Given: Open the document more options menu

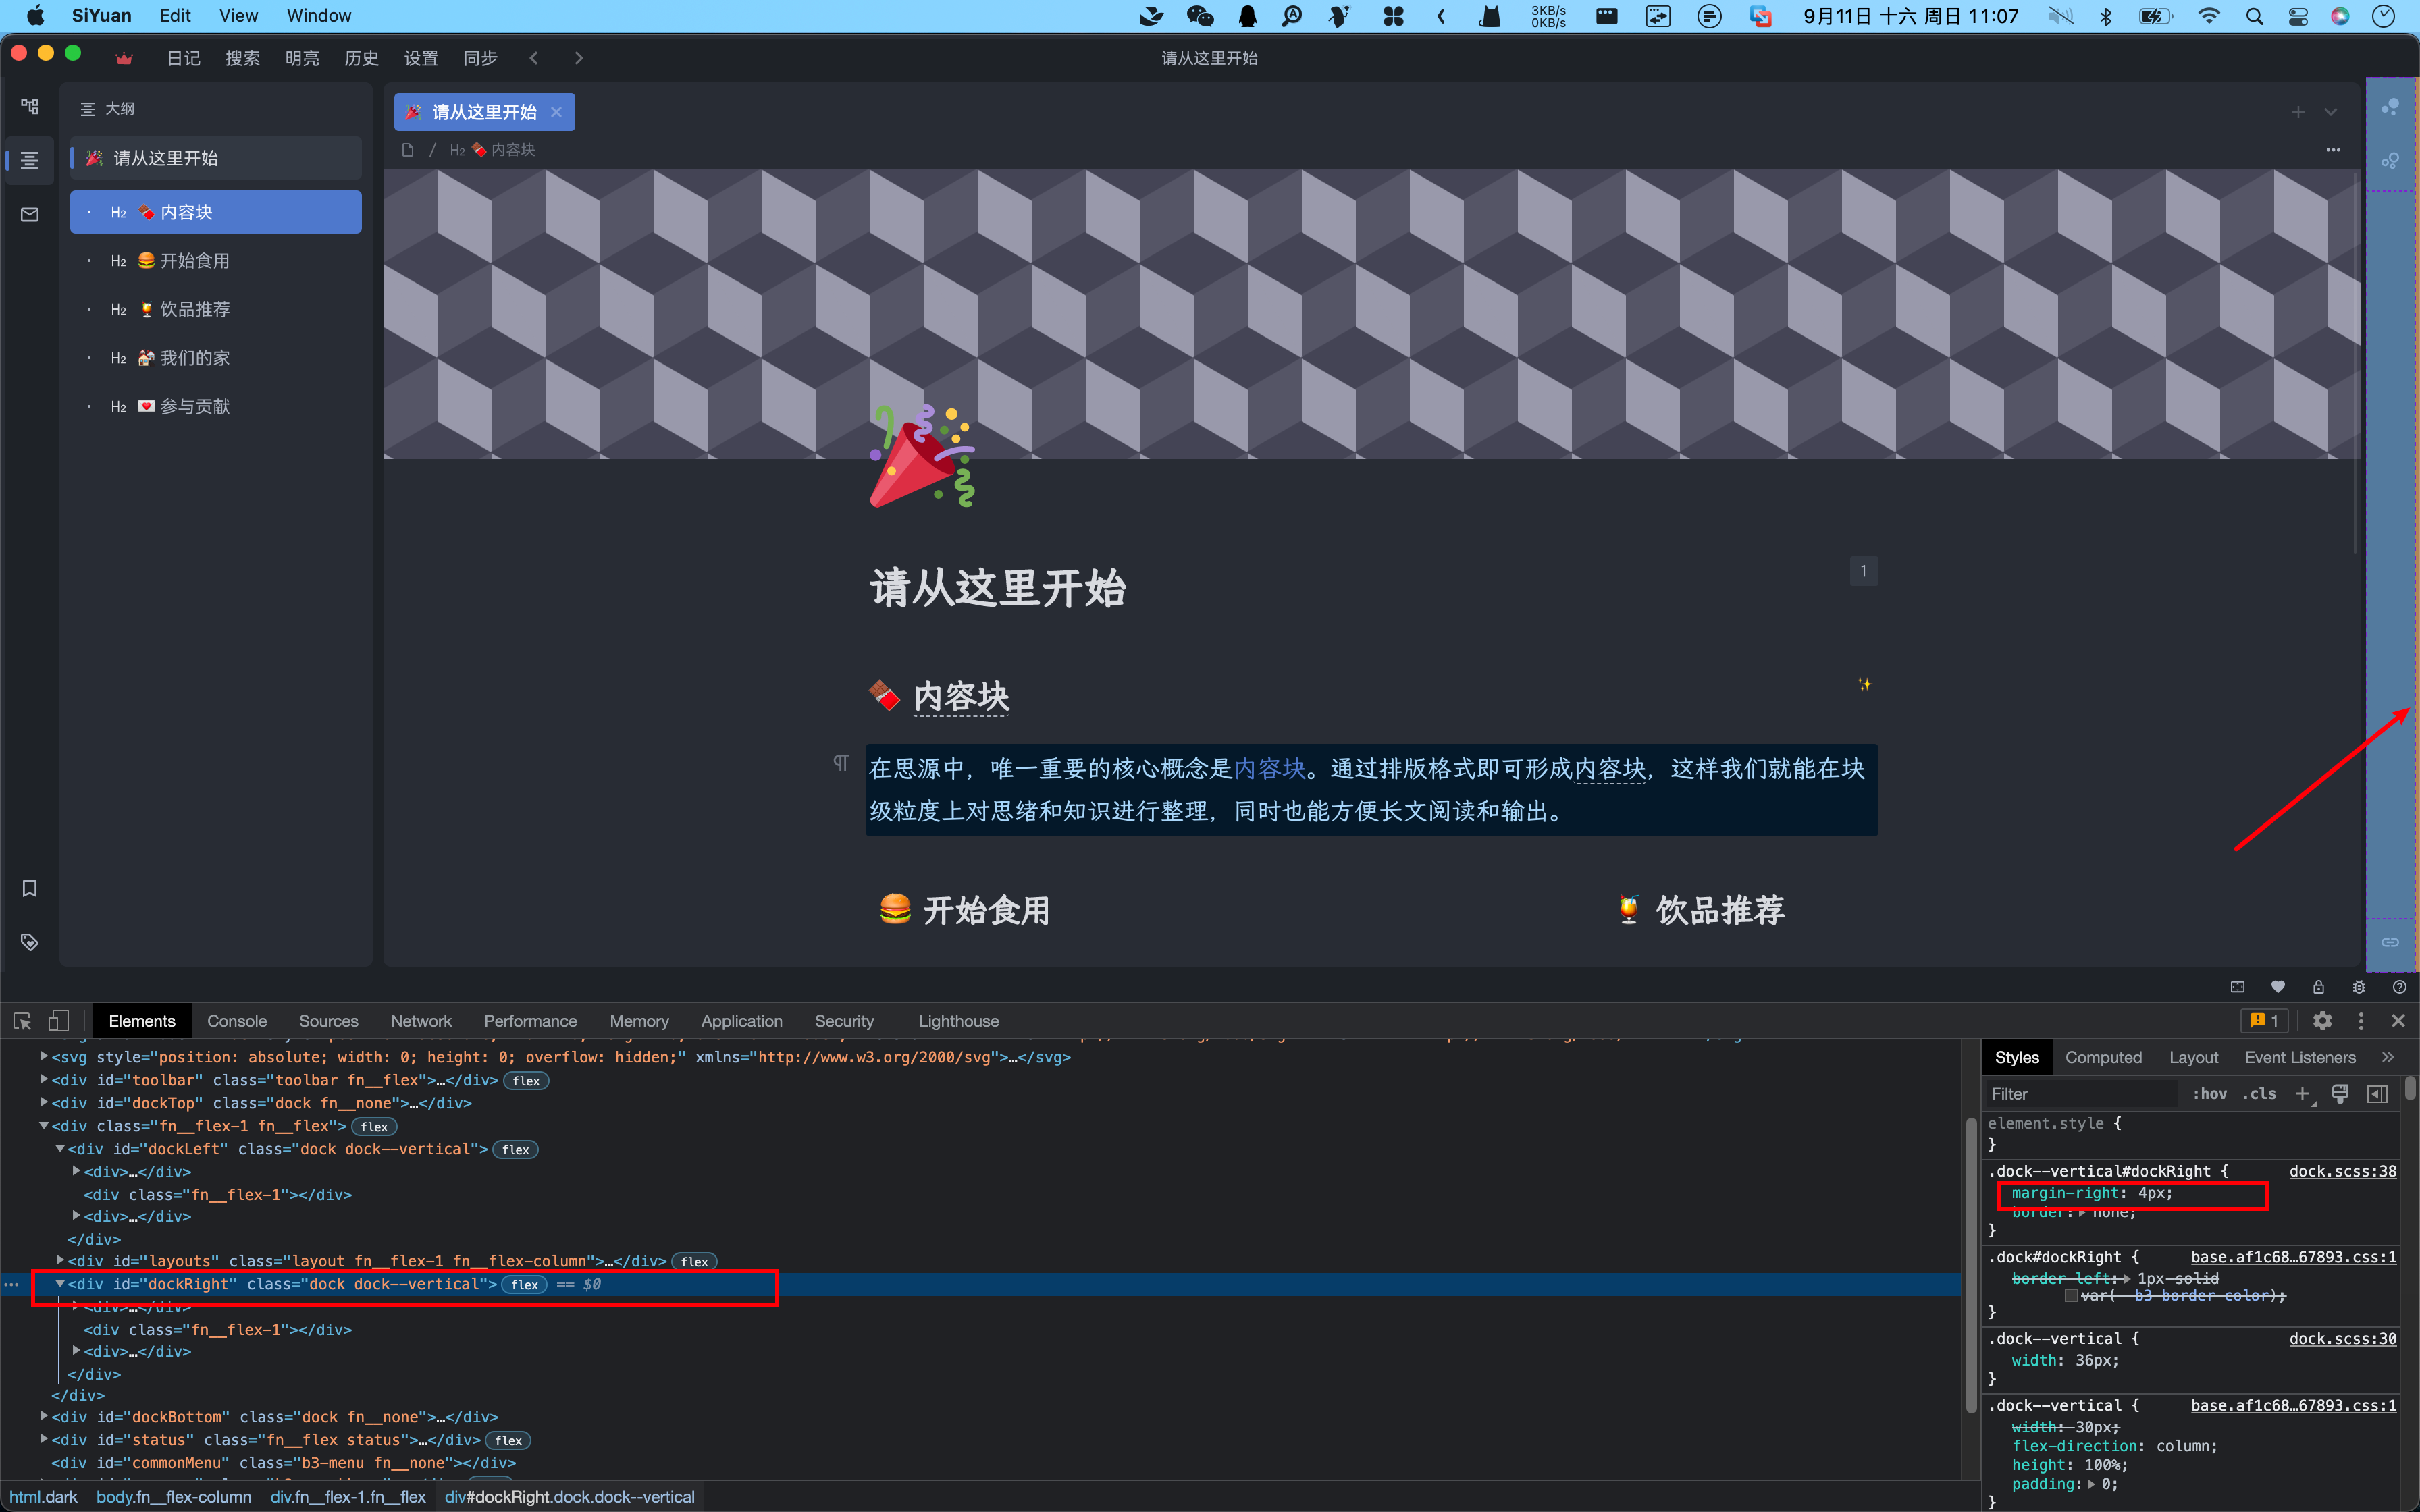Looking at the screenshot, I should (2333, 149).
